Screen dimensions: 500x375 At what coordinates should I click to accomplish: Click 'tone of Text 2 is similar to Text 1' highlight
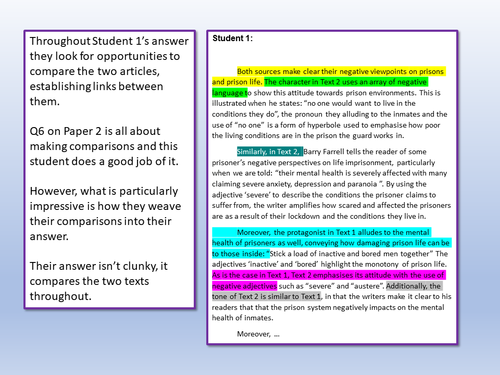click(x=267, y=296)
